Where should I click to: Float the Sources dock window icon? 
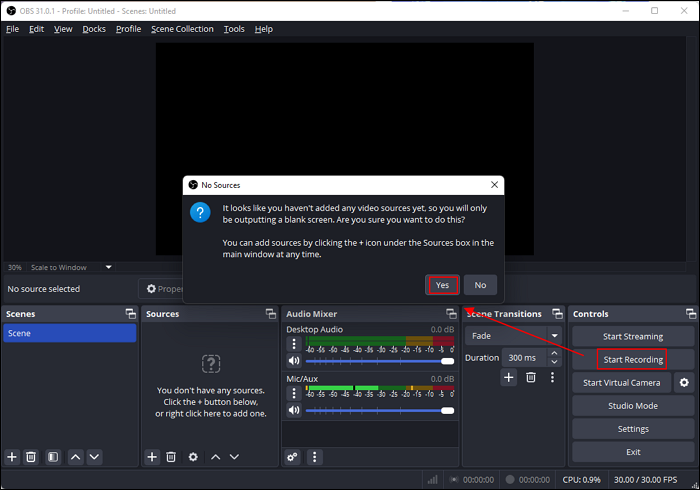tap(271, 314)
